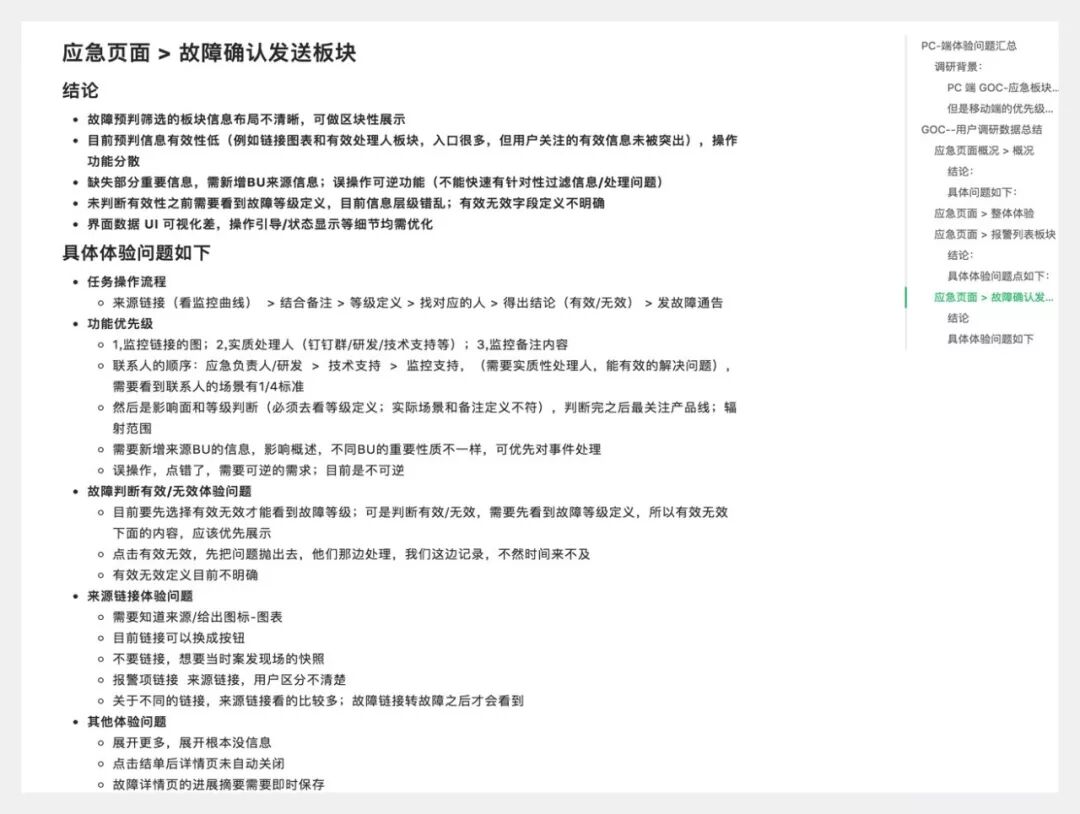Select highlighted '应急页面 > 故障确认发...' outline item
The image size is (1080, 814).
(x=994, y=298)
